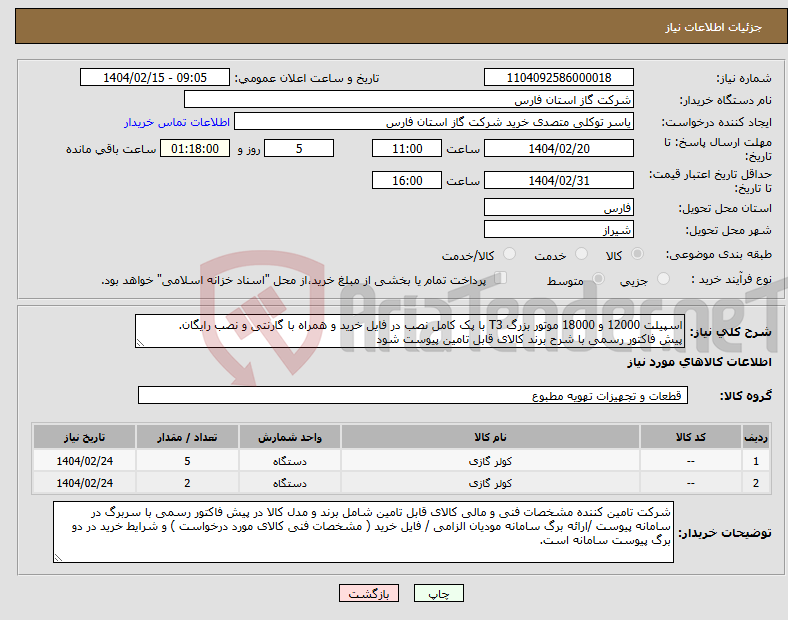Click the resize grip of the buyer notes box
This screenshot has height=620, width=788.
tap(58, 558)
